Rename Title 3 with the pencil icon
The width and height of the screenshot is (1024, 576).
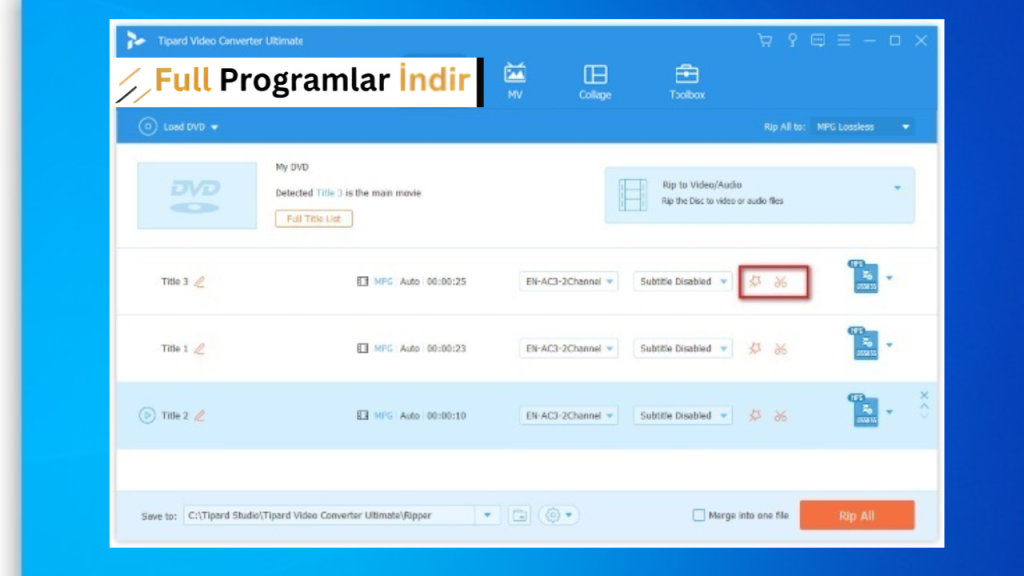pos(200,281)
